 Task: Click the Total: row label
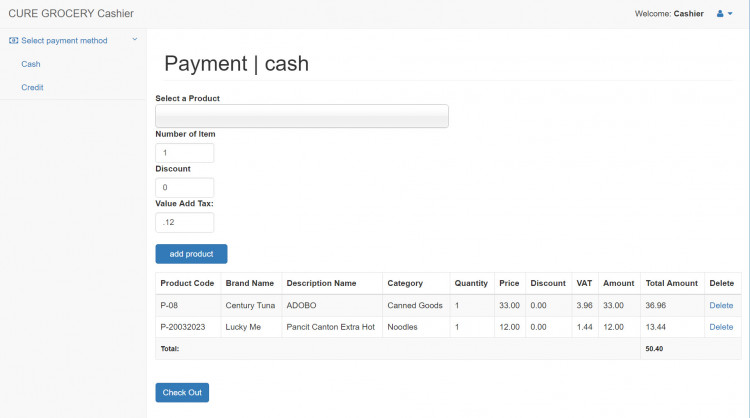pos(170,349)
